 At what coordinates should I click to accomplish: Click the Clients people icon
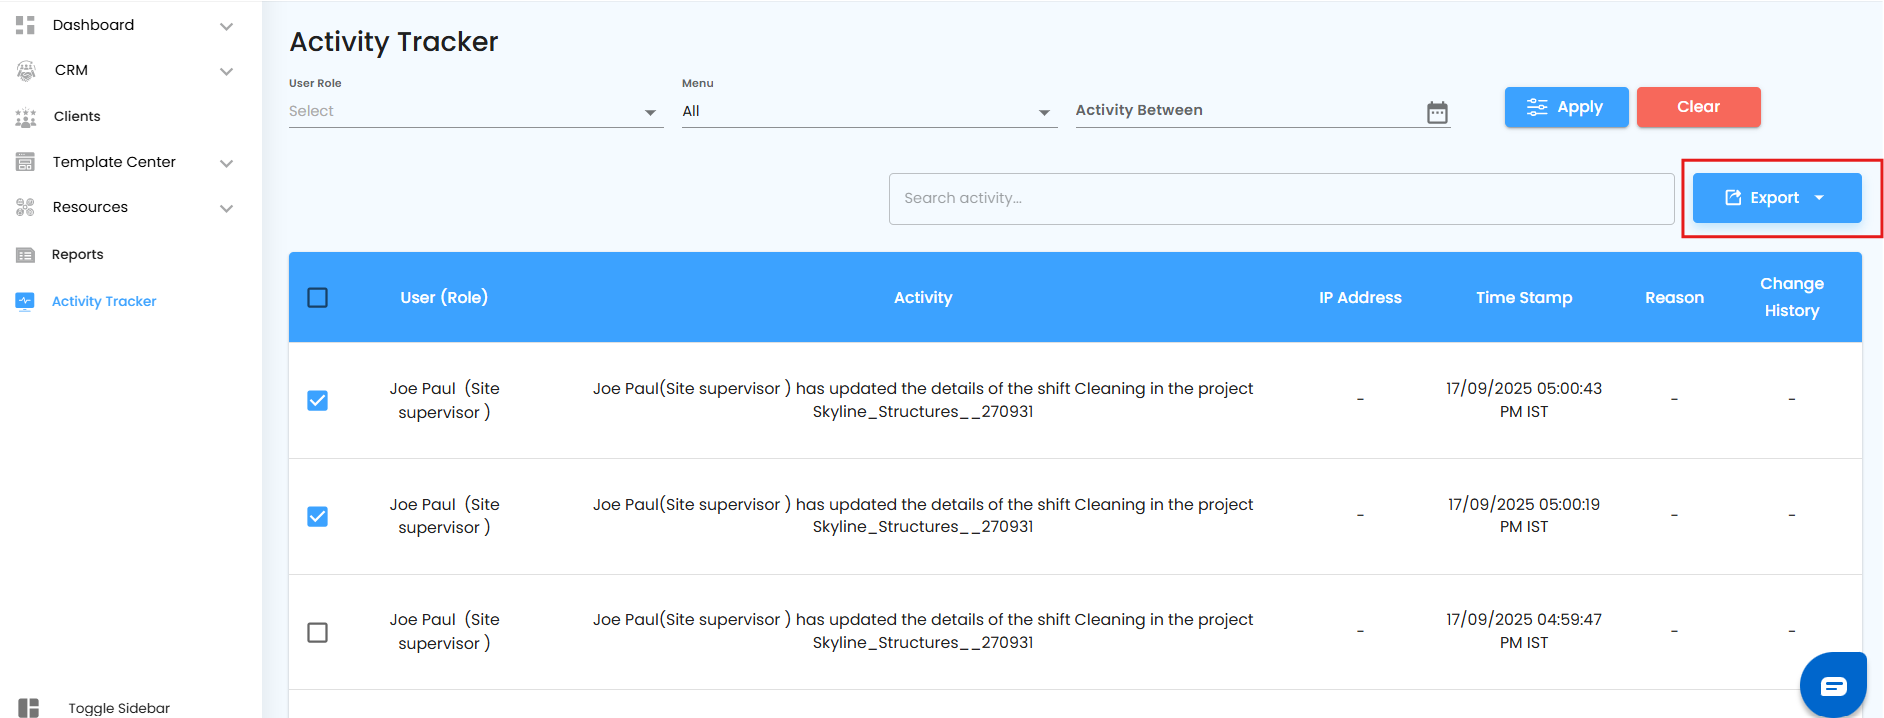(26, 117)
